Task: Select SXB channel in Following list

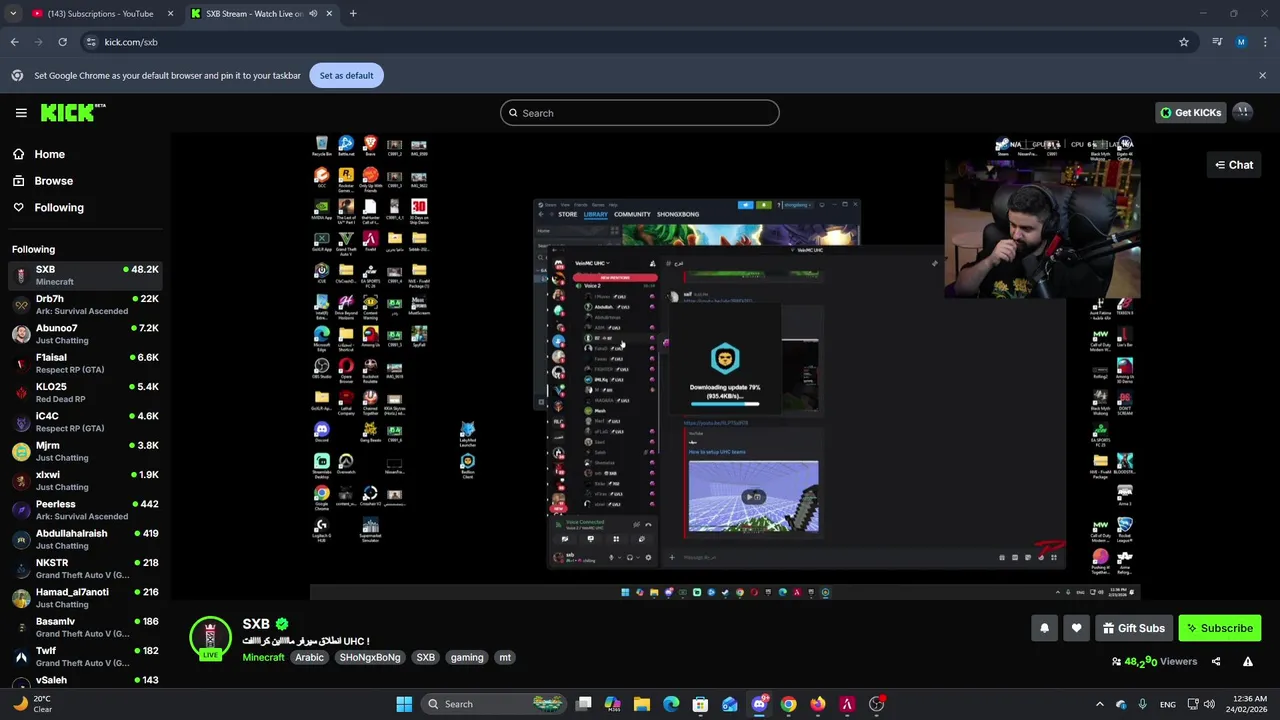Action: [x=85, y=275]
